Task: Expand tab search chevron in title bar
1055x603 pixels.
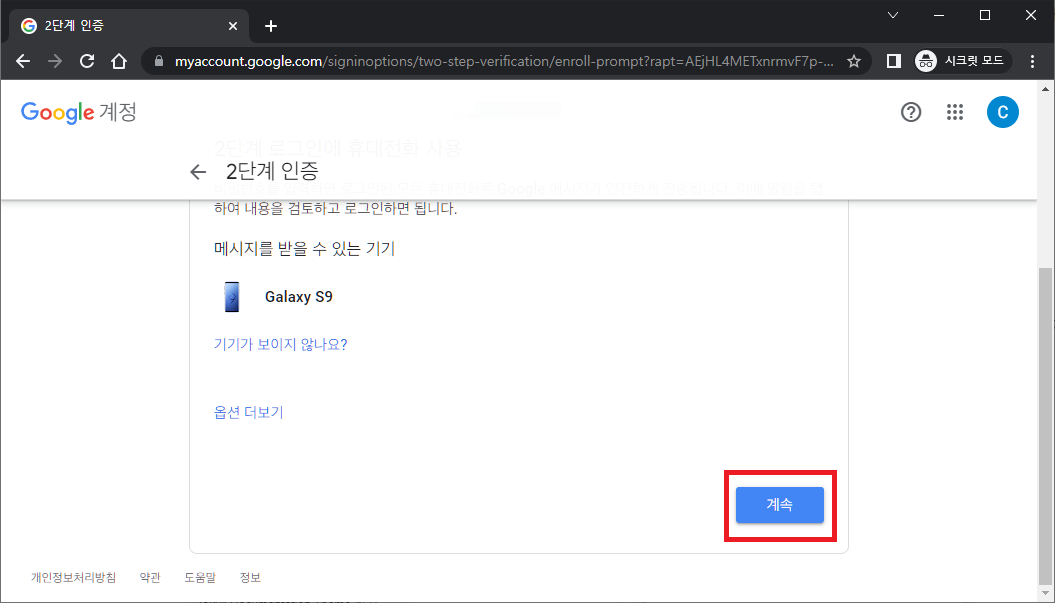Action: pos(893,15)
